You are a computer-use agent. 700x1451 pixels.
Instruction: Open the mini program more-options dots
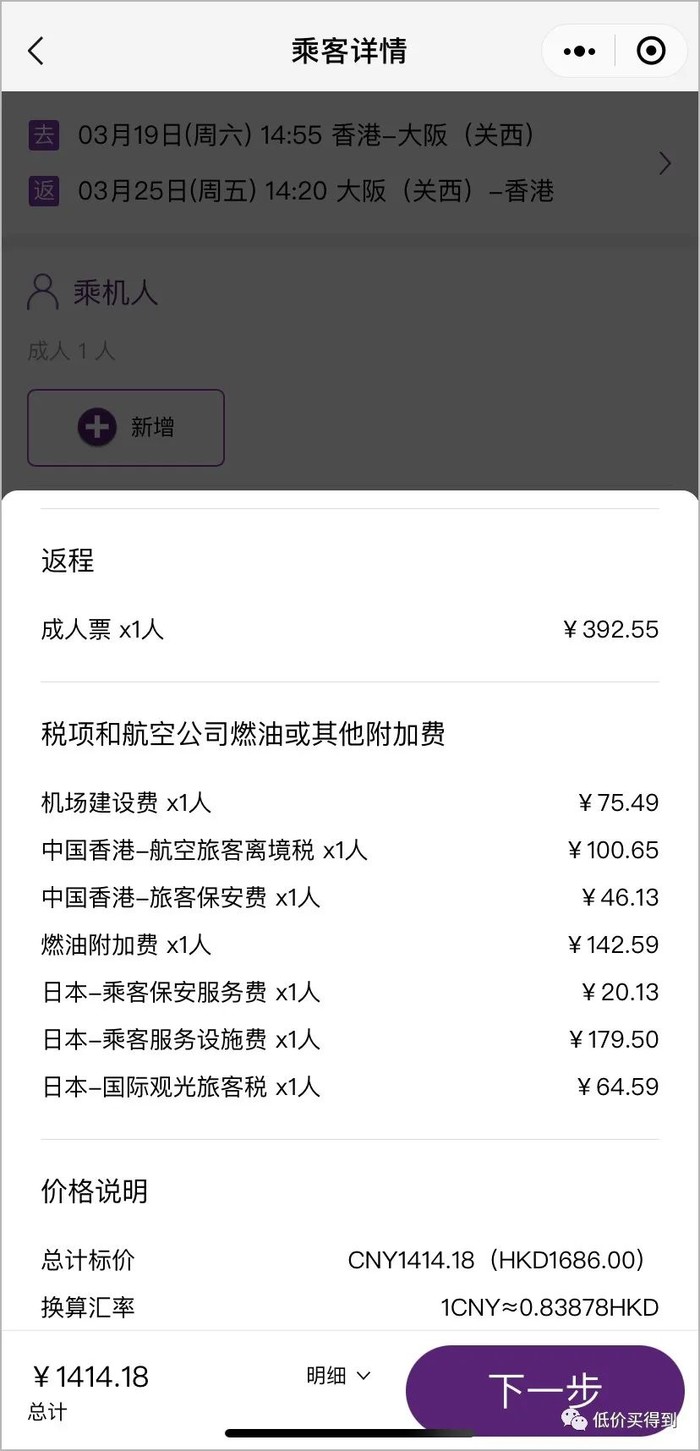pyautogui.click(x=580, y=51)
